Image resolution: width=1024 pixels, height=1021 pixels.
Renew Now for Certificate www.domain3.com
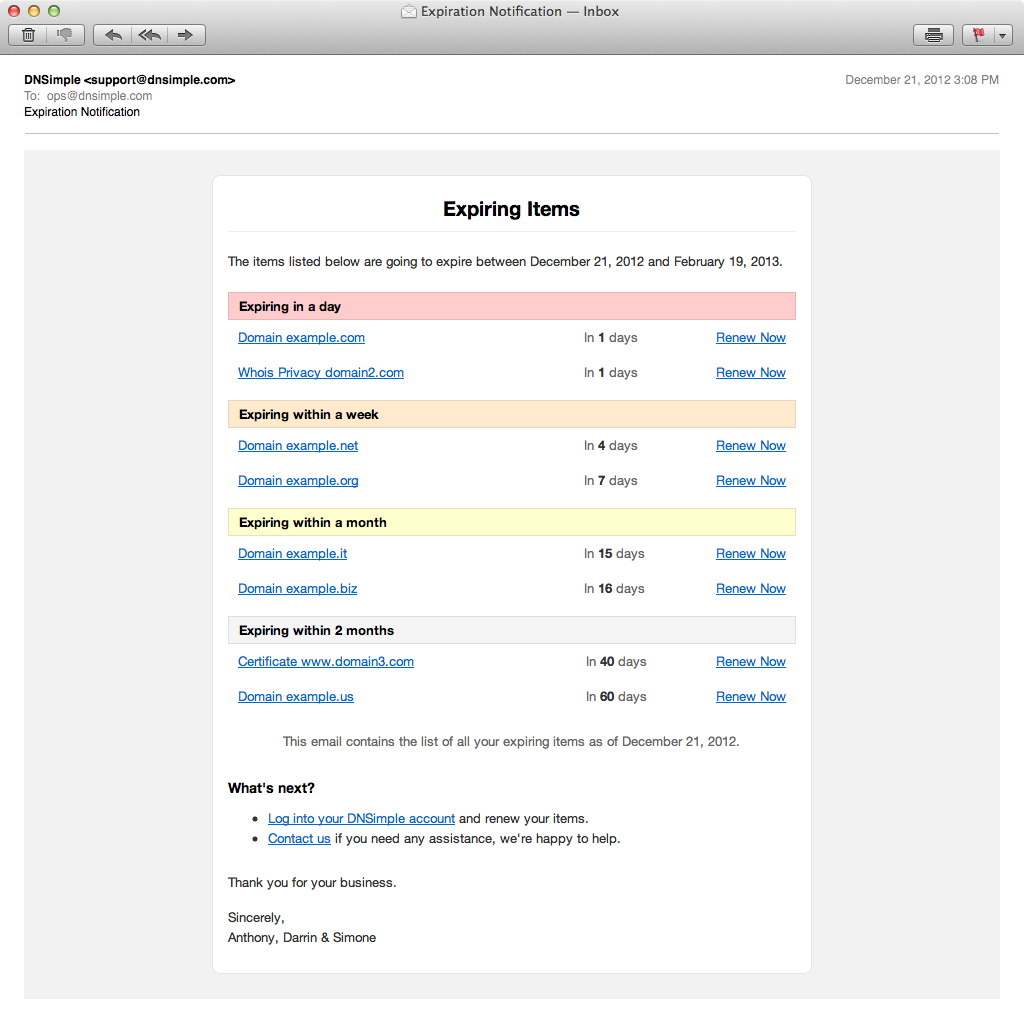[750, 662]
